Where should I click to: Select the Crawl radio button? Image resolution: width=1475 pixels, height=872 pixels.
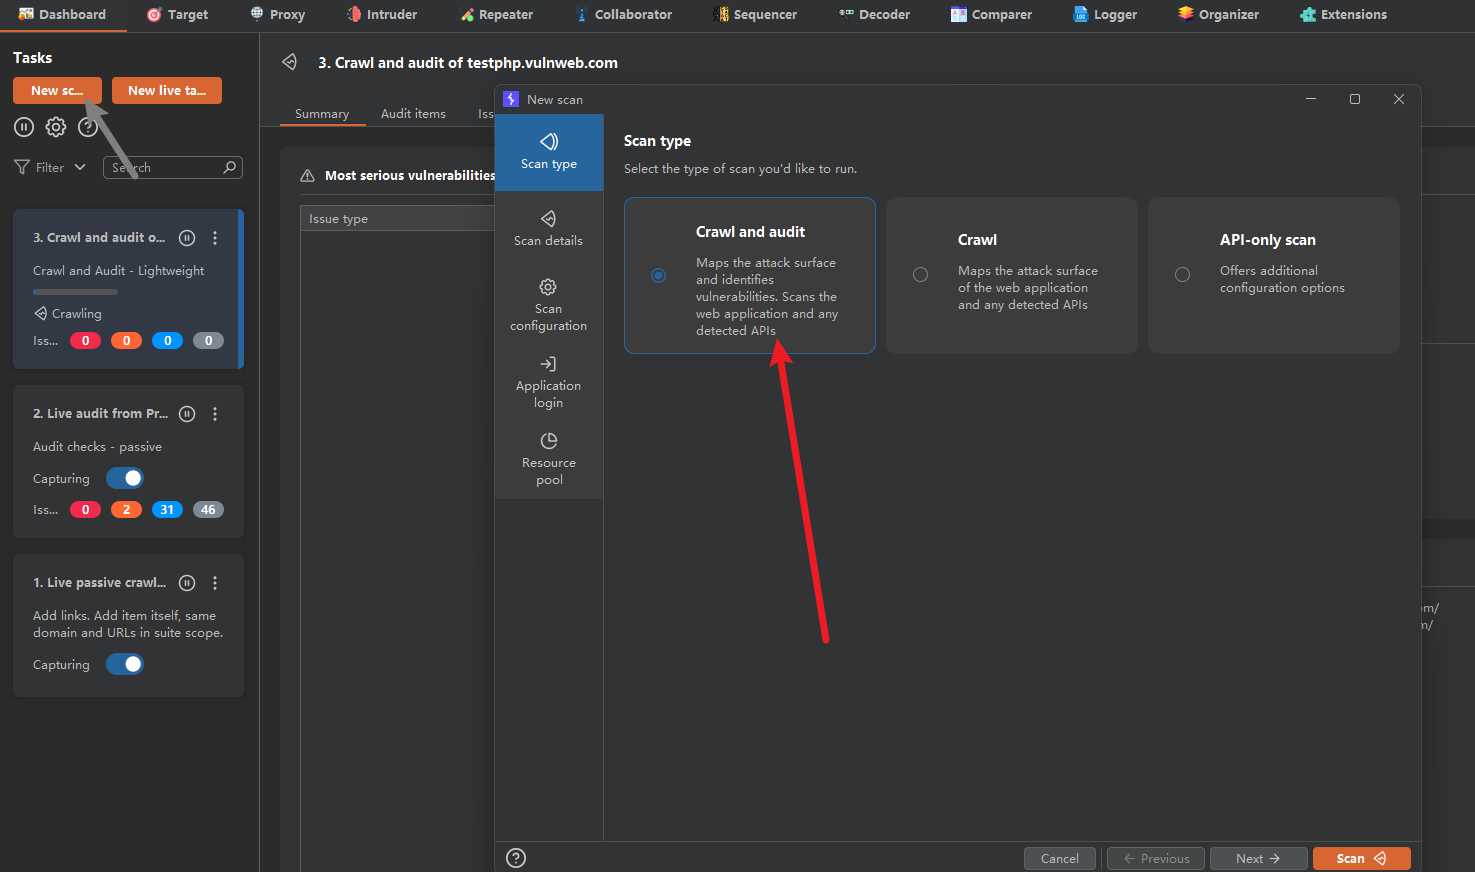coord(920,275)
